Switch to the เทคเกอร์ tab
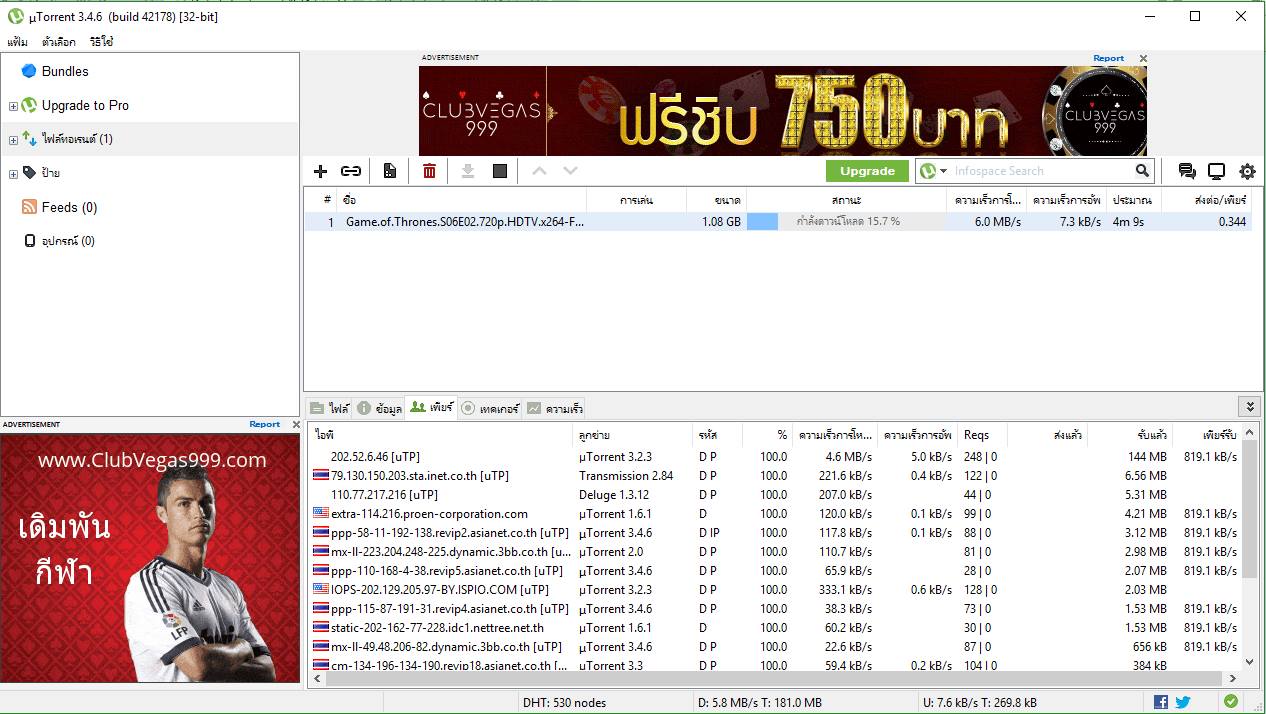 (489, 408)
